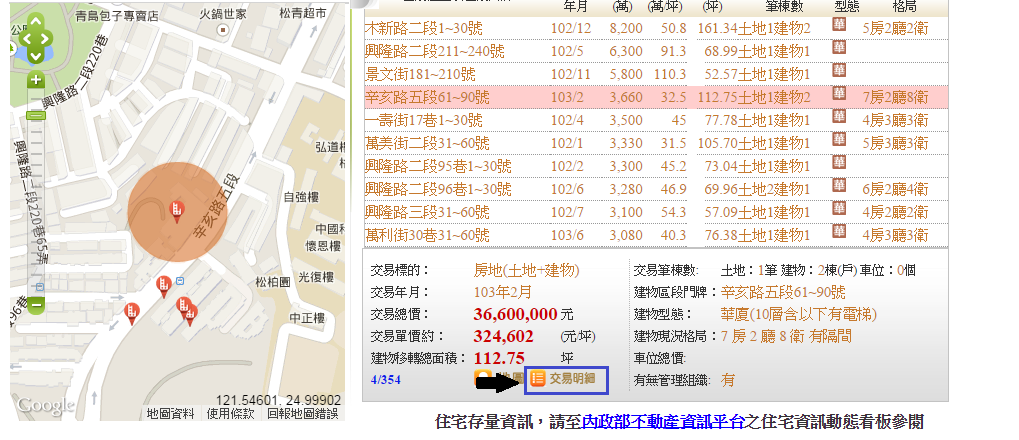Viewport: 1019px width, 440px height.
Task: Click building type icon in 辛亥路五段61~90號 row
Action: [x=840, y=96]
